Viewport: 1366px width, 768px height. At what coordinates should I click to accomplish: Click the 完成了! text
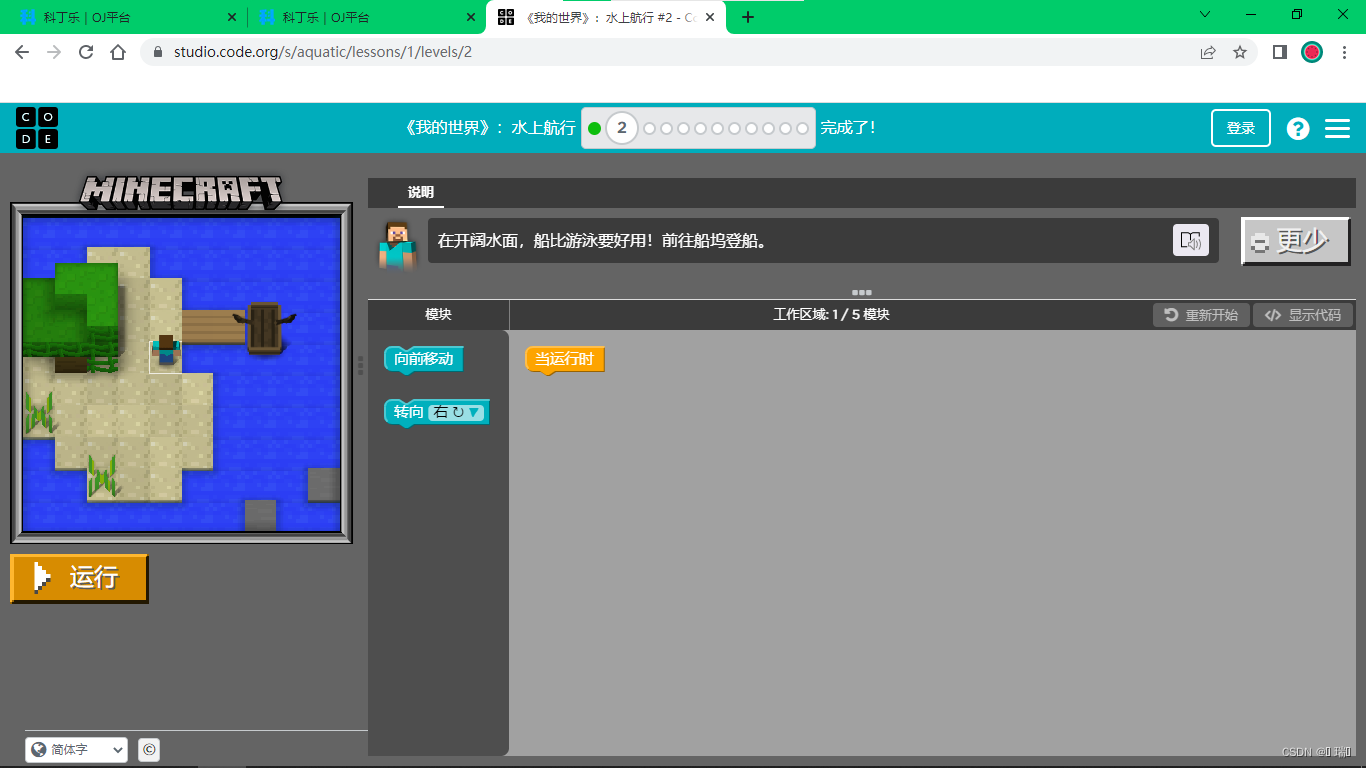pyautogui.click(x=848, y=128)
